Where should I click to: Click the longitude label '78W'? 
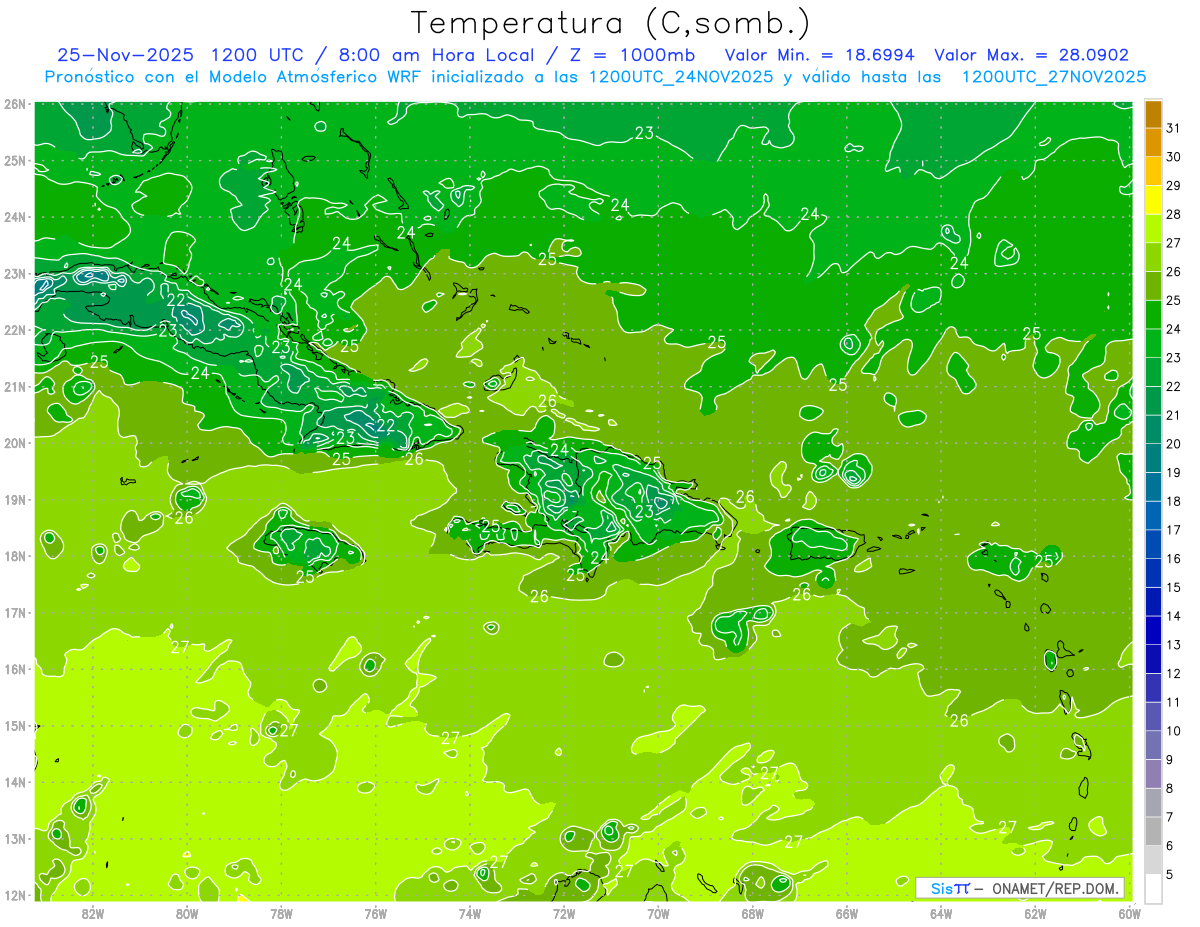(x=281, y=912)
